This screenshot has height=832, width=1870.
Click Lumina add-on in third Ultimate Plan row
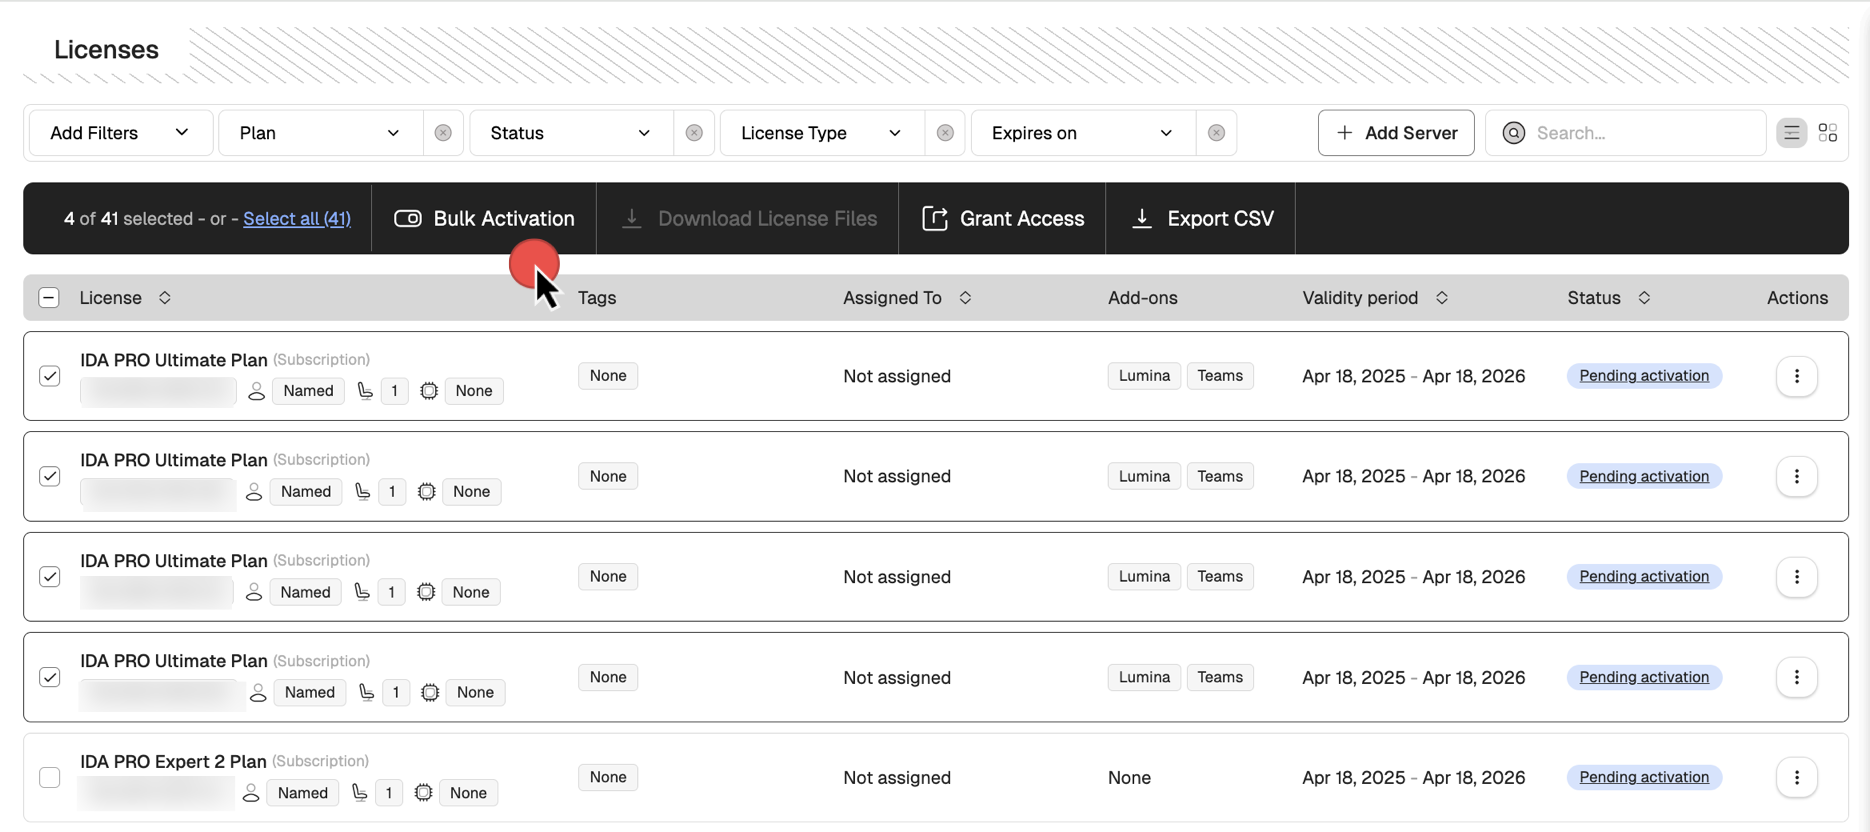(1144, 577)
